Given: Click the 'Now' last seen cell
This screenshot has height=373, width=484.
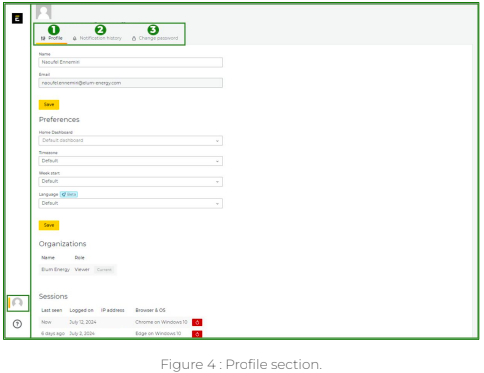Looking at the screenshot, I should pos(46,322).
